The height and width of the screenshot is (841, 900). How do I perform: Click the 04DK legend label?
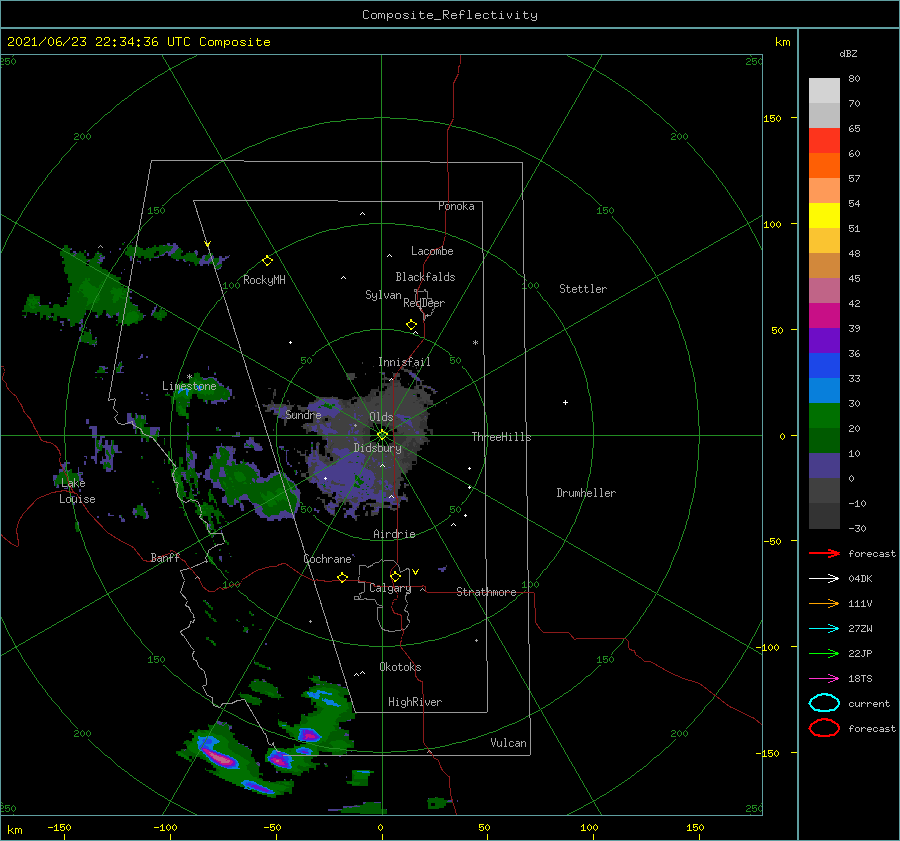(860, 578)
